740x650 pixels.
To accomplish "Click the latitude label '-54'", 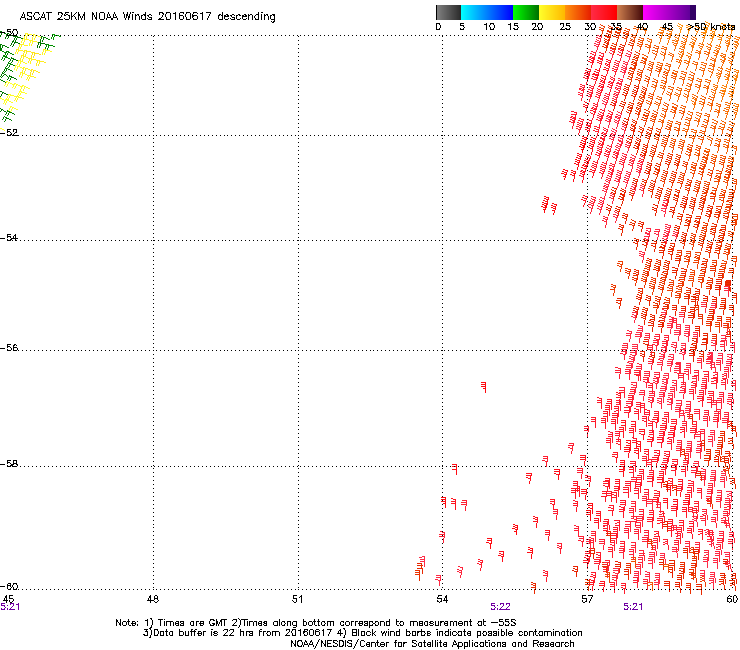I will pos(9,237).
